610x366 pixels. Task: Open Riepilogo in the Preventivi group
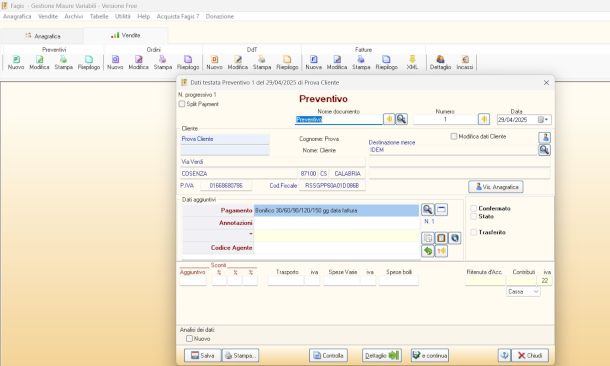coord(89,63)
